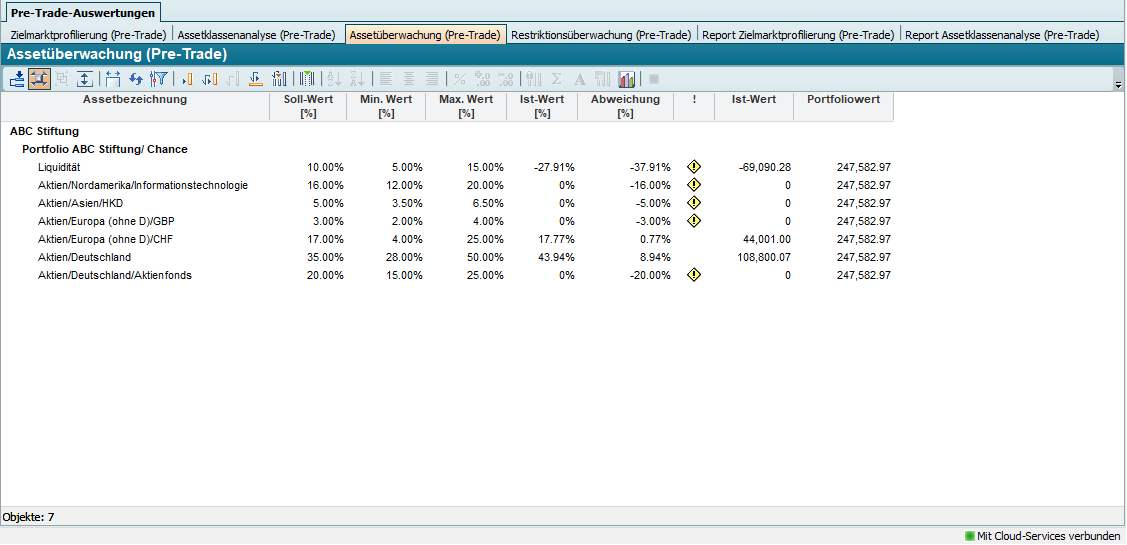Viewport: 1127px width, 545px height.
Task: Click warning icon in Liquidität row
Action: [694, 167]
